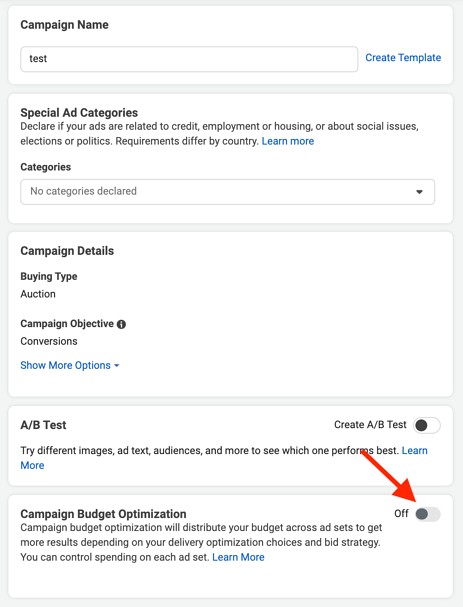Click the "Special Ad Categories" heading
Screen dimensions: 463x607
click(x=79, y=113)
